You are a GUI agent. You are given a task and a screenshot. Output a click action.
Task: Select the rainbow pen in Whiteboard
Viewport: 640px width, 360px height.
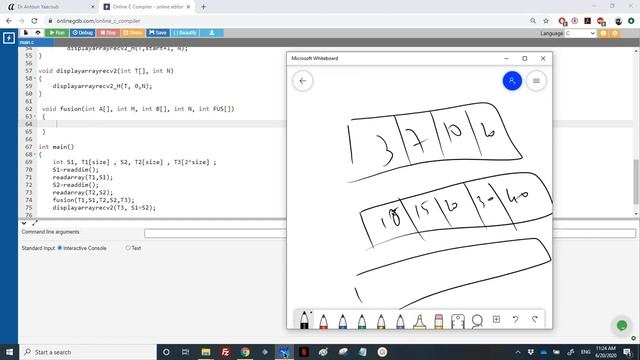pos(381,321)
